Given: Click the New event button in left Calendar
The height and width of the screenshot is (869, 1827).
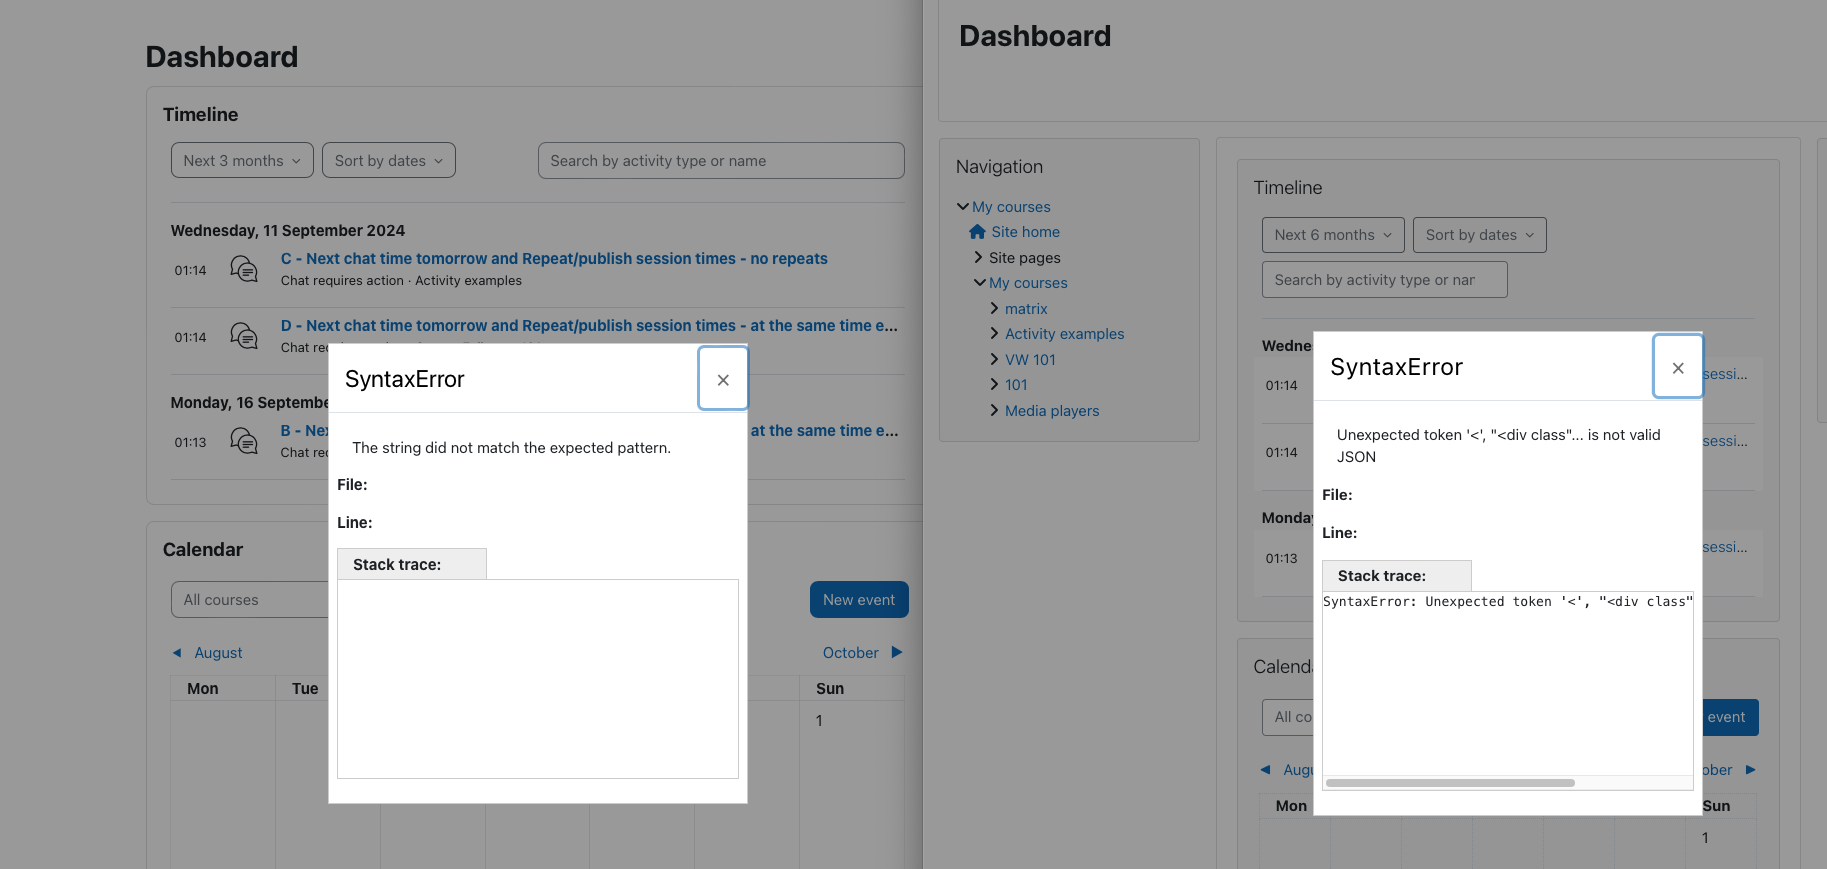Looking at the screenshot, I should coord(859,600).
